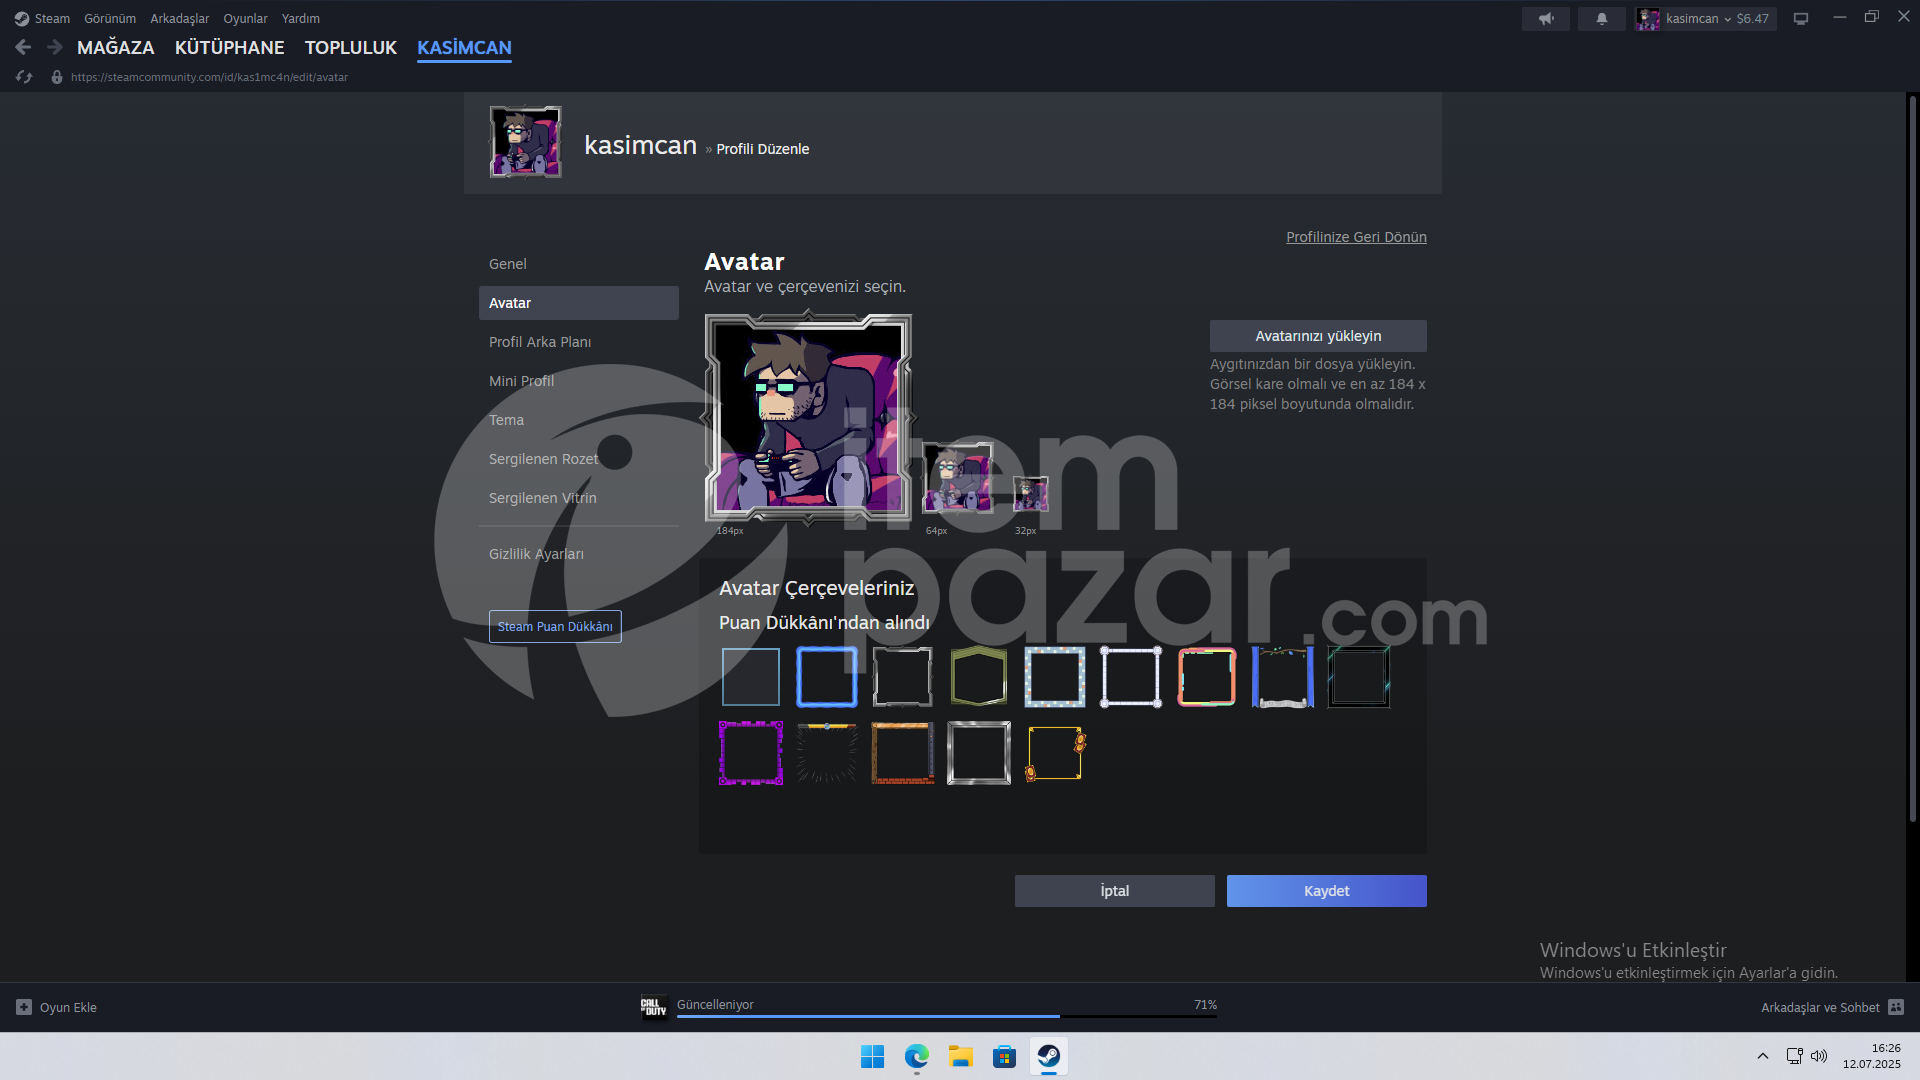Open the Yardım menu
The width and height of the screenshot is (1920, 1080).
tap(301, 19)
